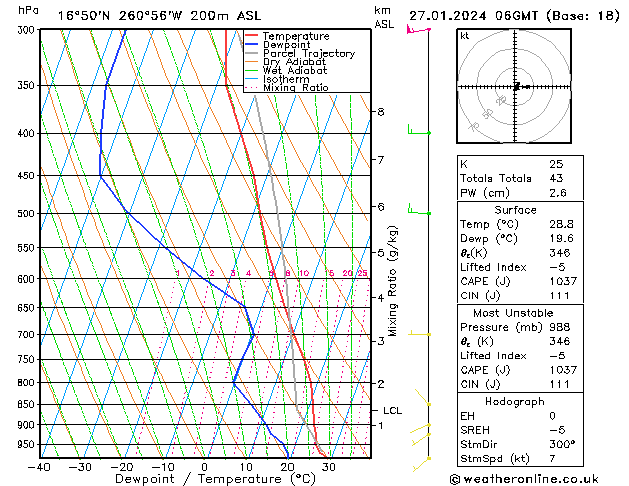Click the red Temperature line sample in the legend
Image resolution: width=629 pixels, height=486 pixels.
[x=251, y=36]
